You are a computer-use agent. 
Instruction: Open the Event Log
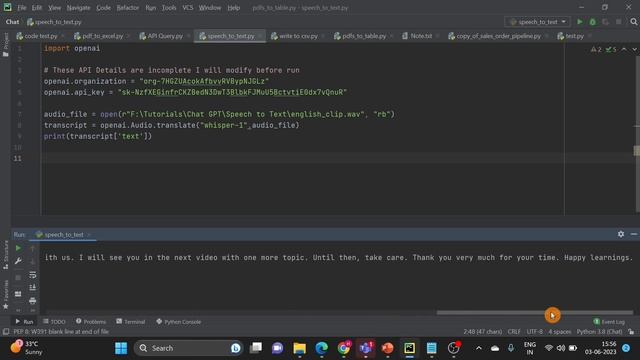click(x=609, y=322)
